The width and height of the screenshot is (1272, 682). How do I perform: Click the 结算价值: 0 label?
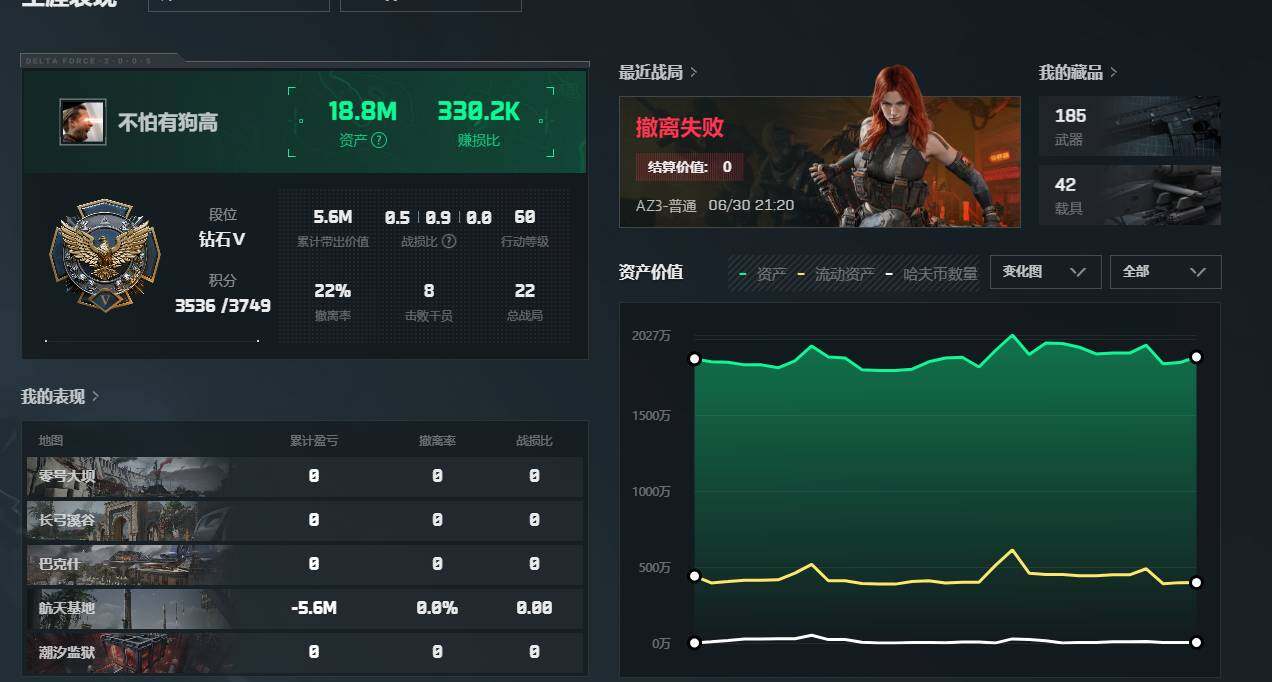click(x=690, y=167)
